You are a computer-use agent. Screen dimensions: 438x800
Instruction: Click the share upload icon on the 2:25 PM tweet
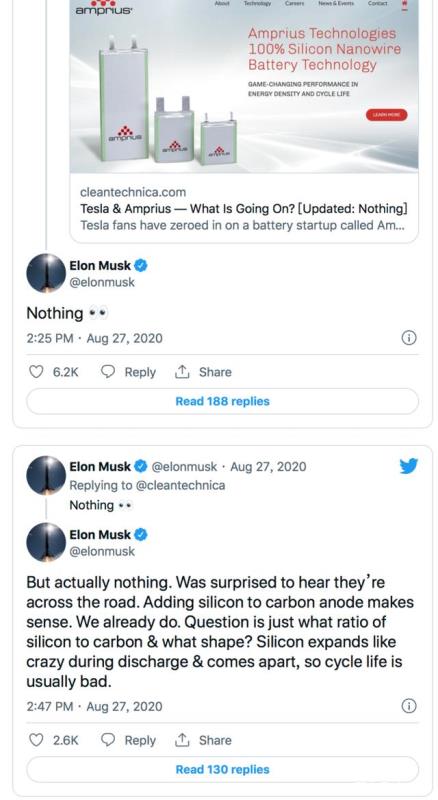click(182, 372)
